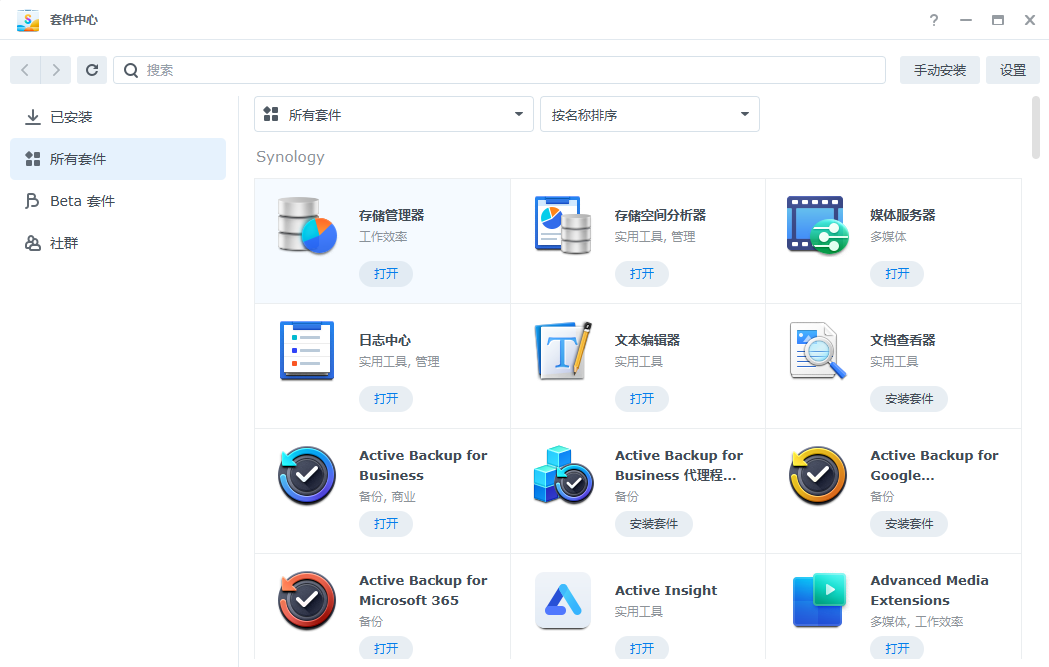Focus the 搜索 input field
Image resolution: width=1049 pixels, height=667 pixels.
coord(499,70)
